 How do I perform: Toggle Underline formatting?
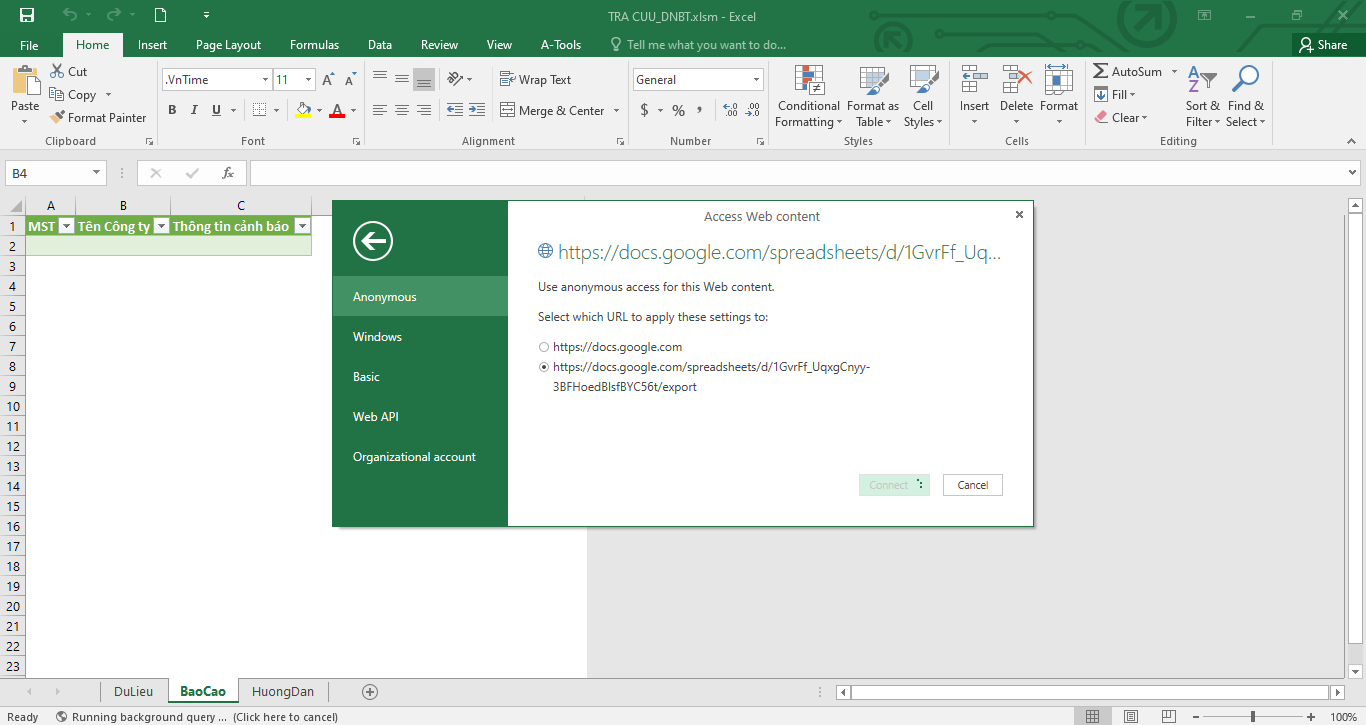click(x=216, y=110)
